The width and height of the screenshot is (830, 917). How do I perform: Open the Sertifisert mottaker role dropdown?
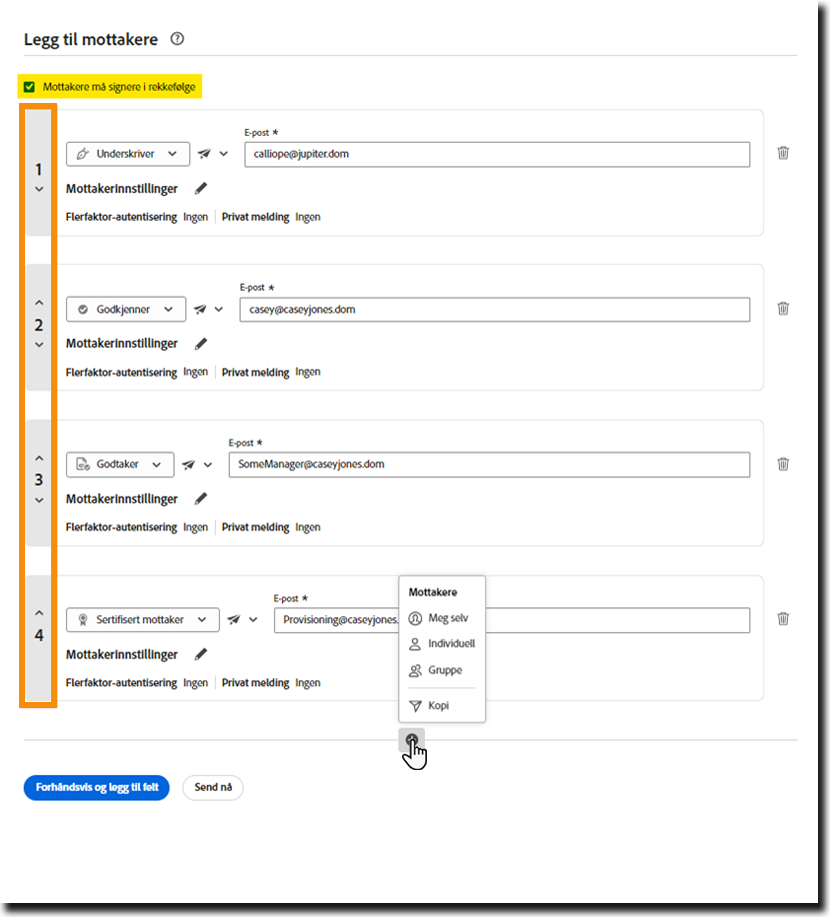point(143,620)
